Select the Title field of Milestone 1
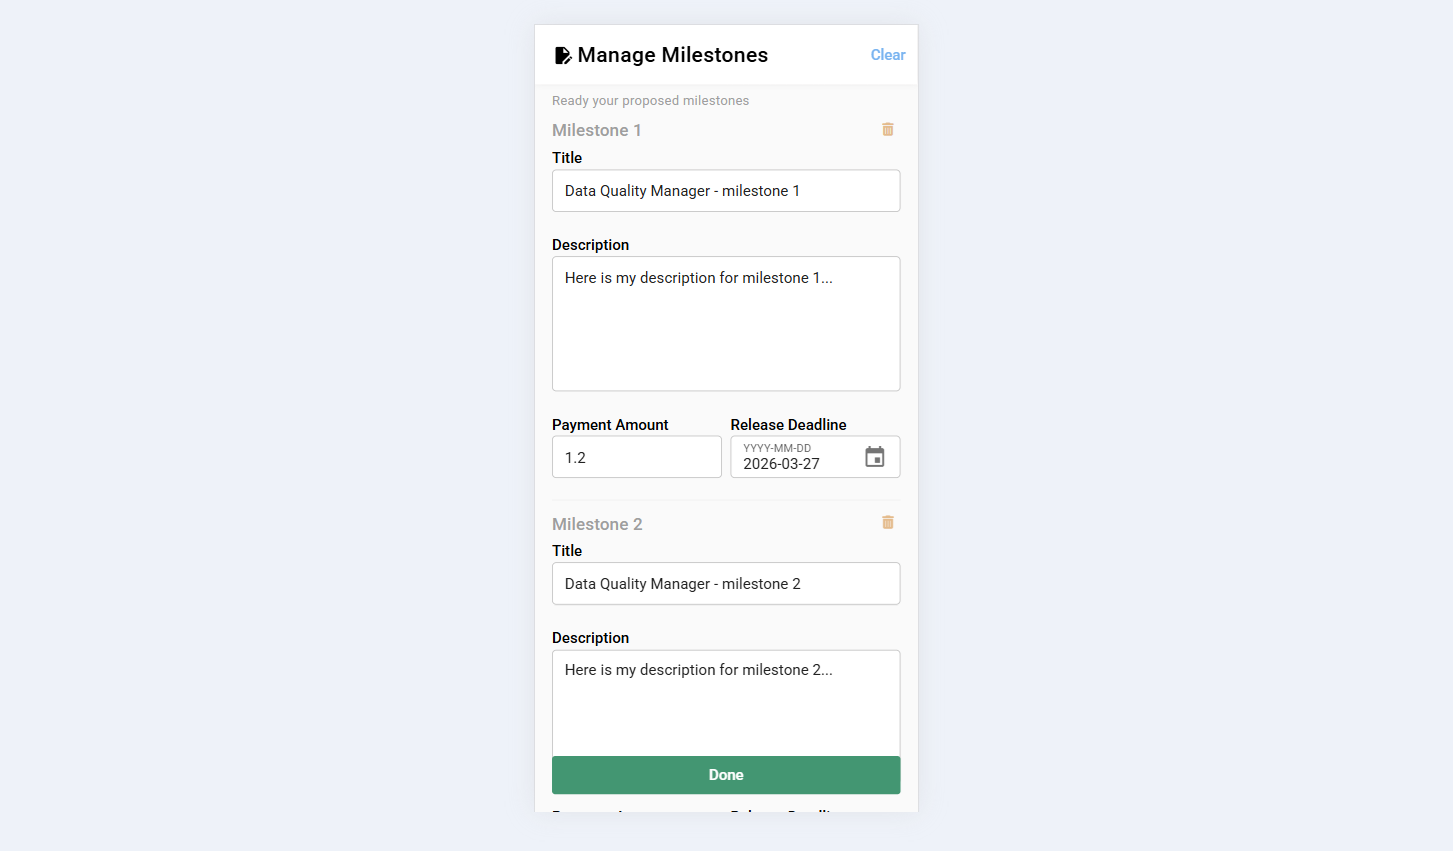 click(x=726, y=190)
